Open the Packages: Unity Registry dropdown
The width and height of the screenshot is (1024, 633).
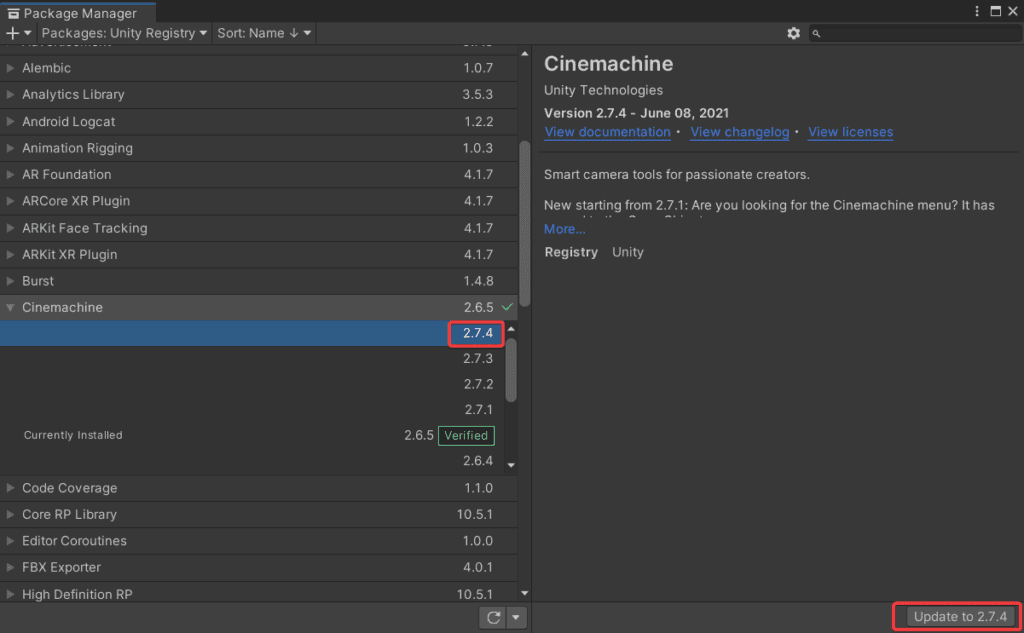click(124, 33)
